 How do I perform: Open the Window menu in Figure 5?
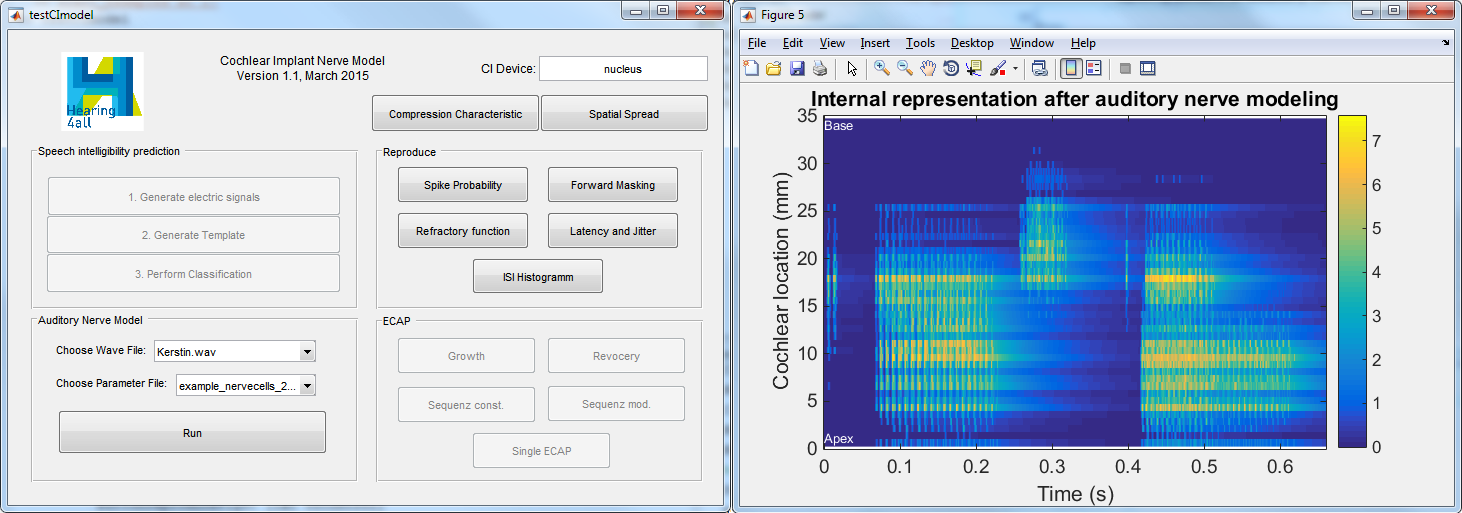[1032, 43]
